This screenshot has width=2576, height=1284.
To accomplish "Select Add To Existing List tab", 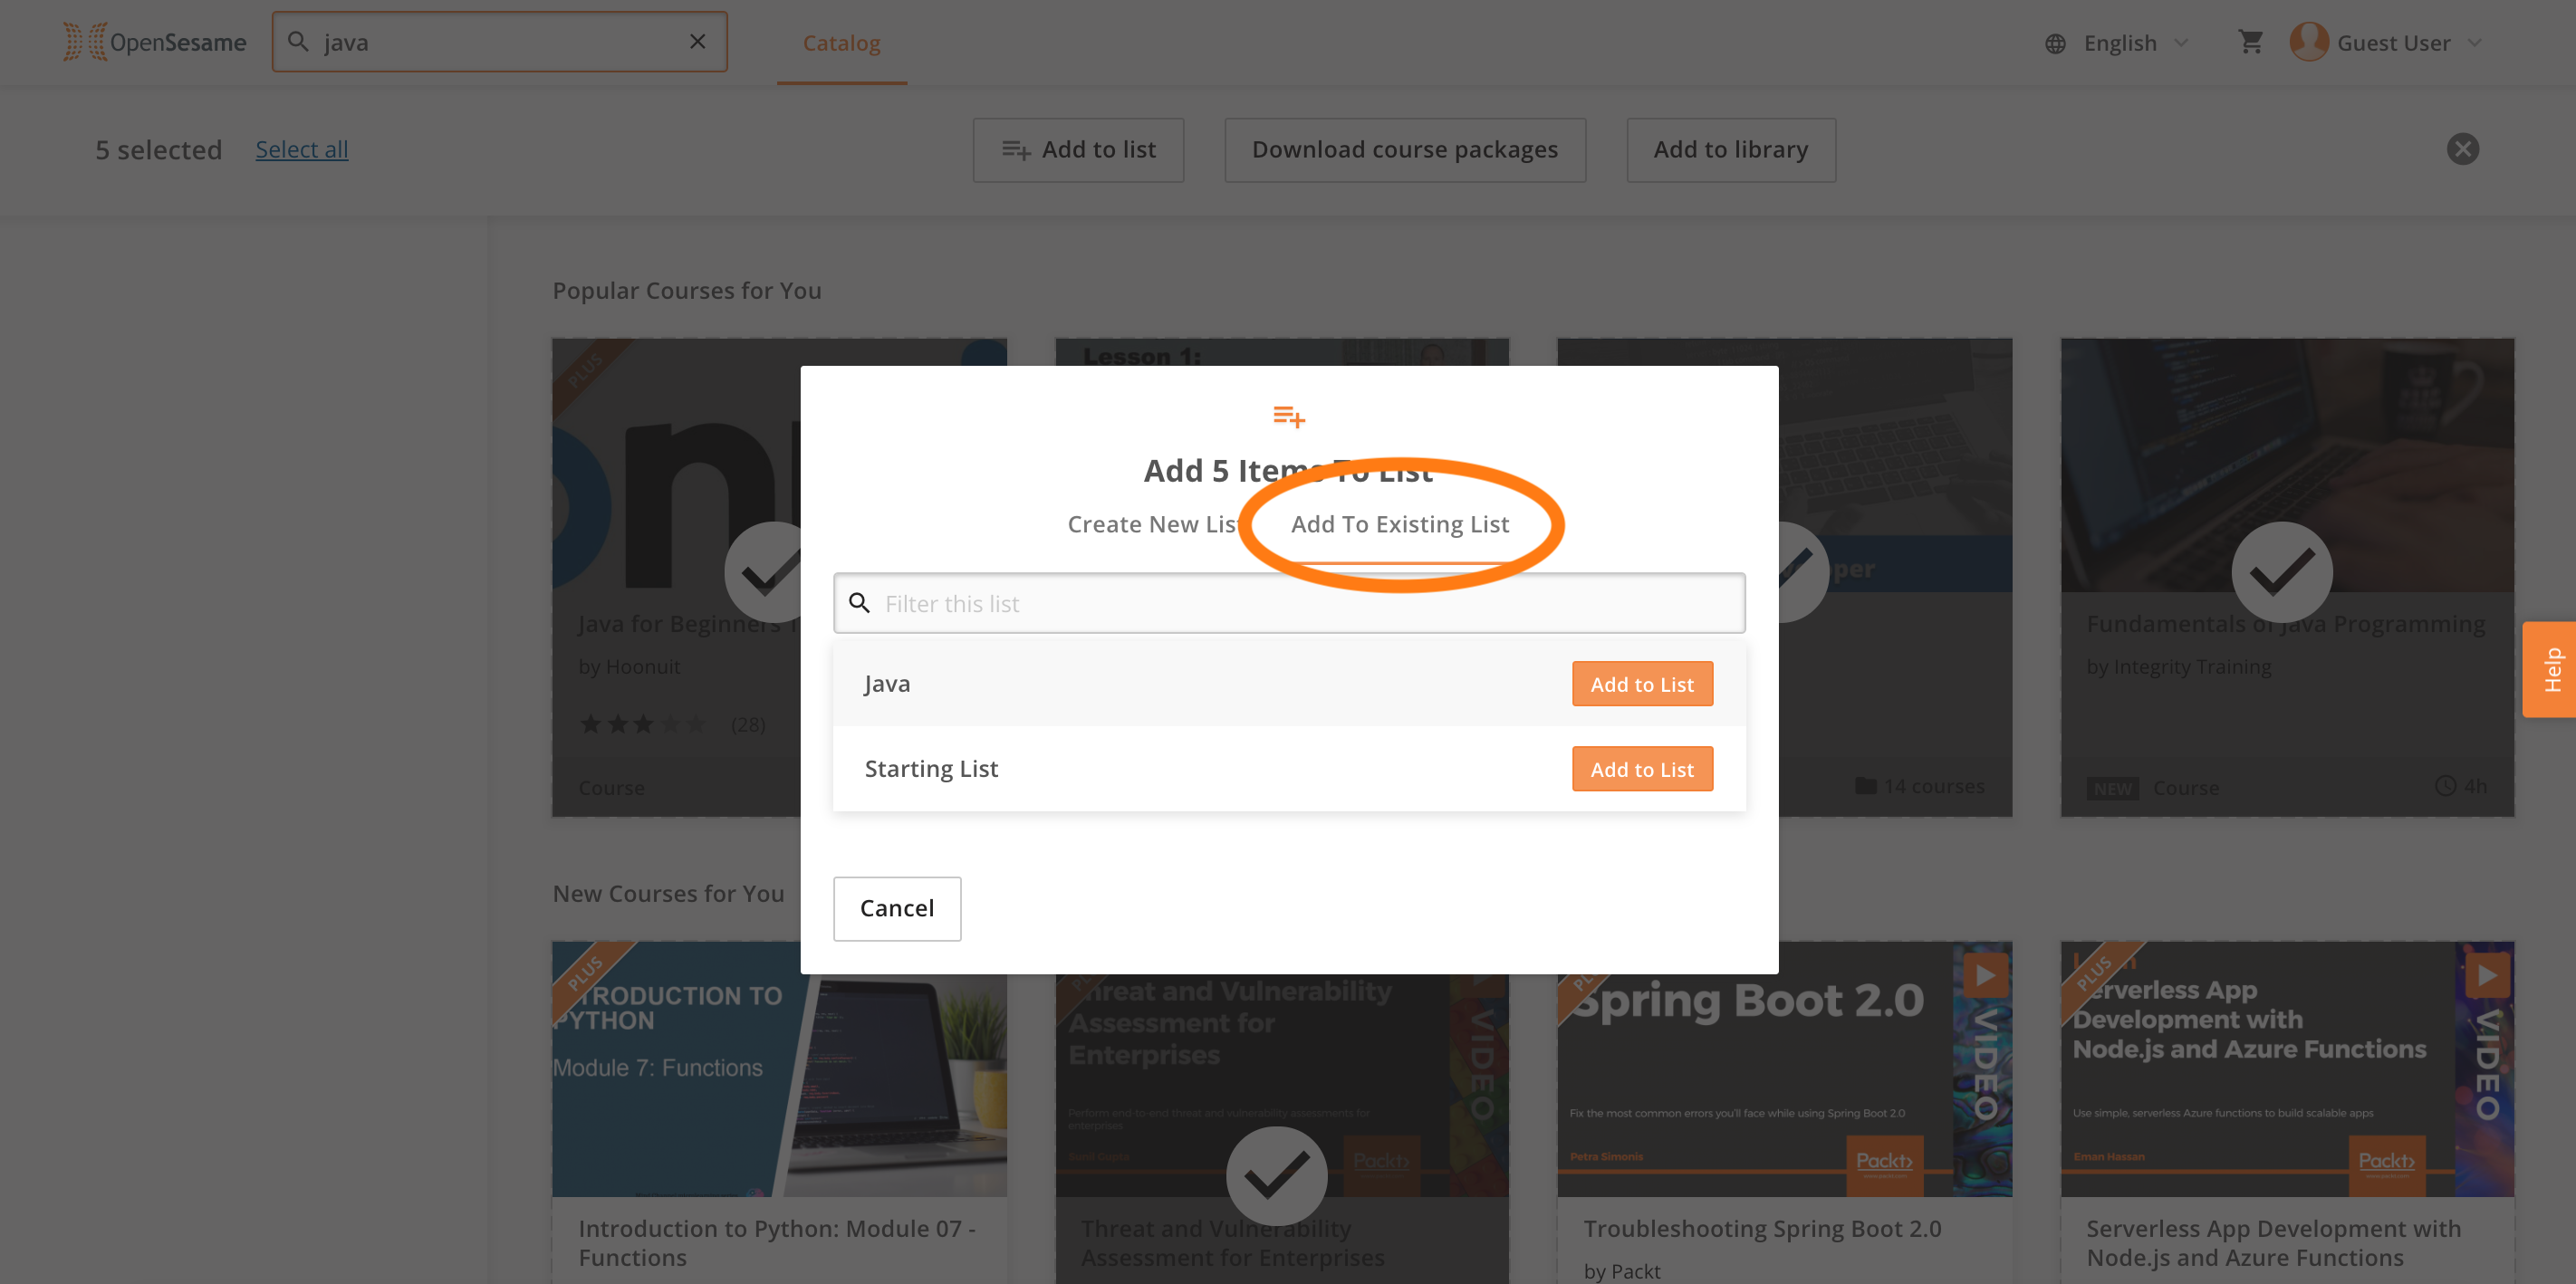I will tap(1399, 524).
